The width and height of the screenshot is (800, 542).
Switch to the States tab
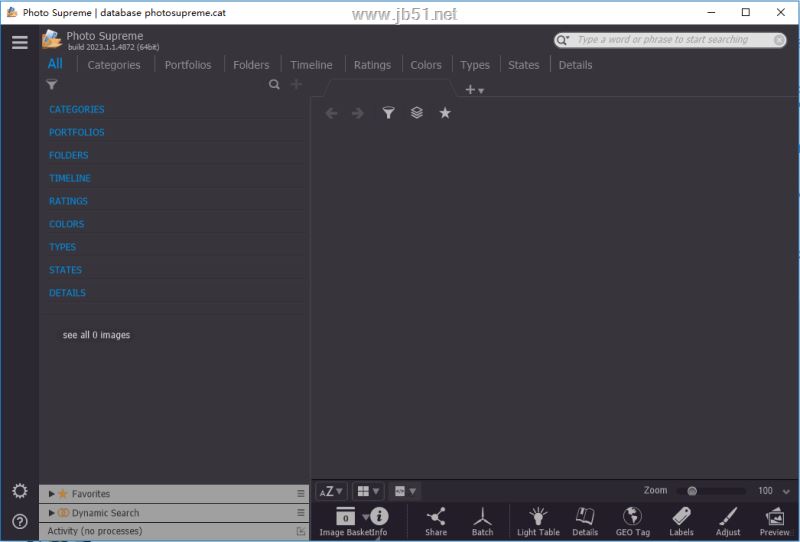[523, 65]
